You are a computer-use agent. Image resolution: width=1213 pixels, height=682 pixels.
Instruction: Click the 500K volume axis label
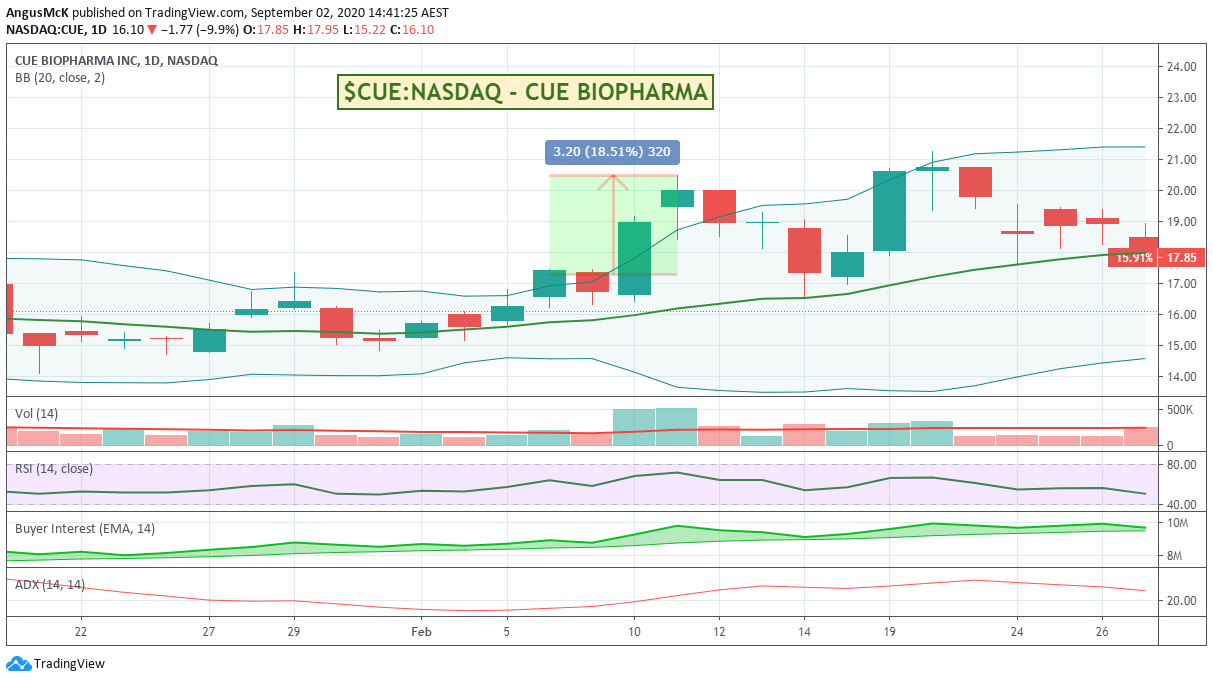pyautogui.click(x=1181, y=410)
